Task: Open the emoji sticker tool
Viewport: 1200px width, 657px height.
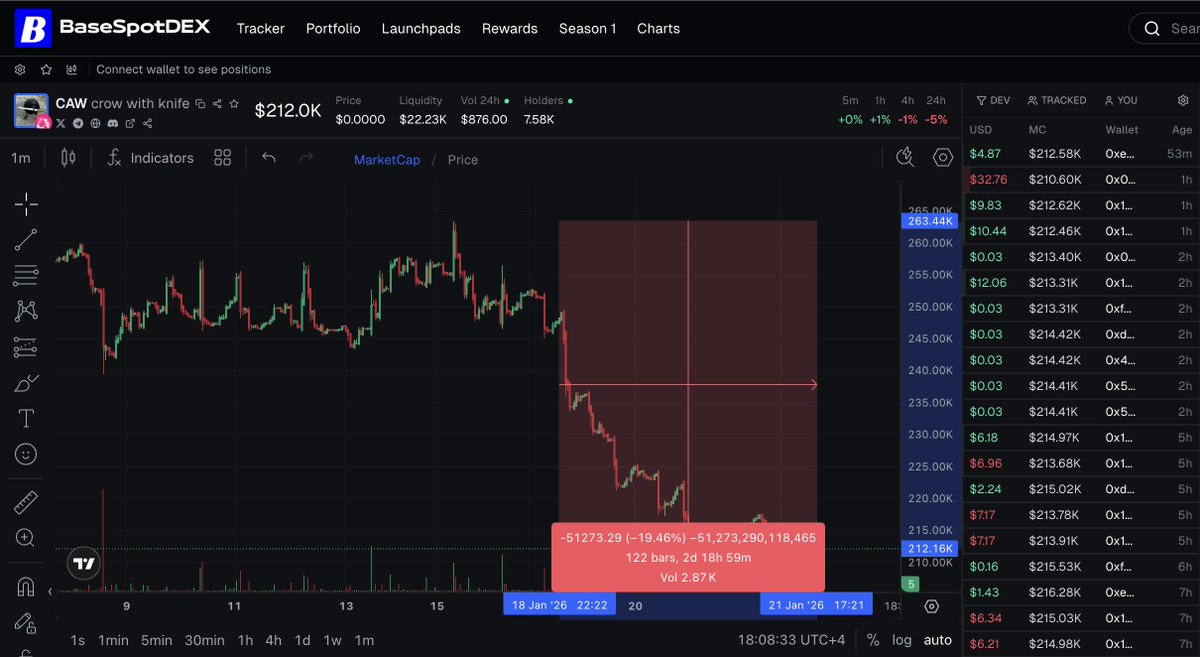Action: coord(26,454)
